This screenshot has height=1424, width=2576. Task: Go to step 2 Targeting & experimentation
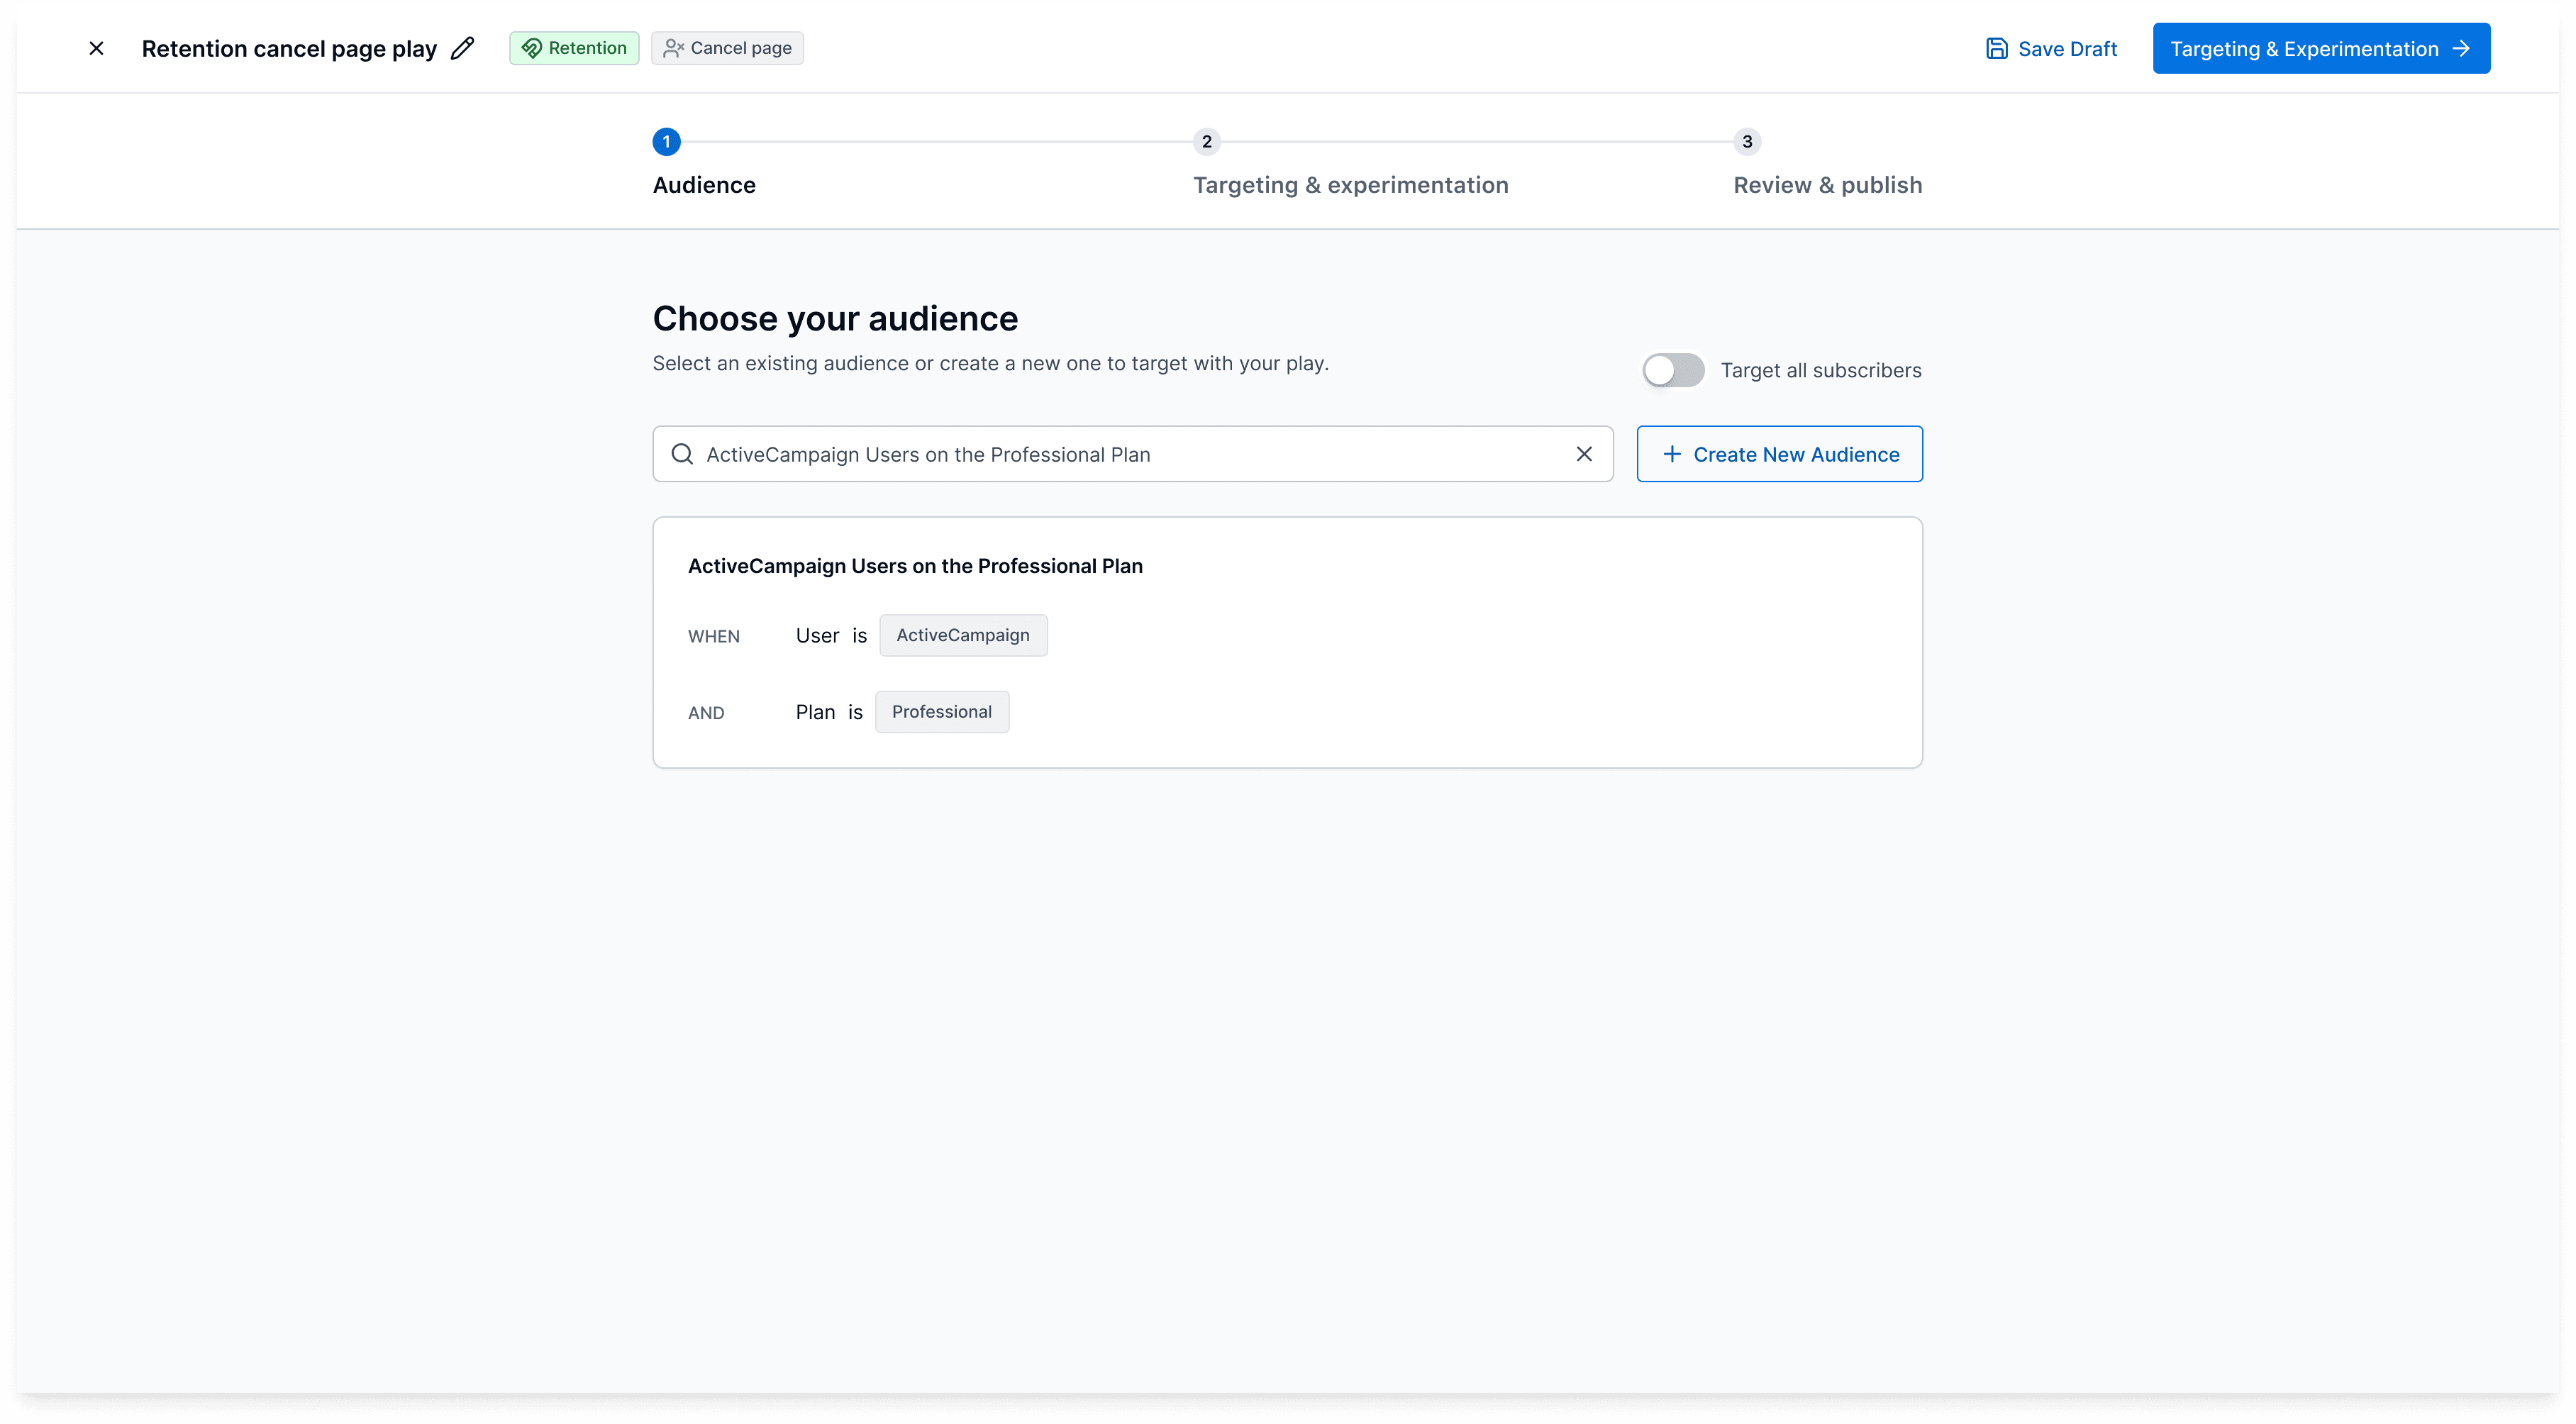pos(1350,185)
